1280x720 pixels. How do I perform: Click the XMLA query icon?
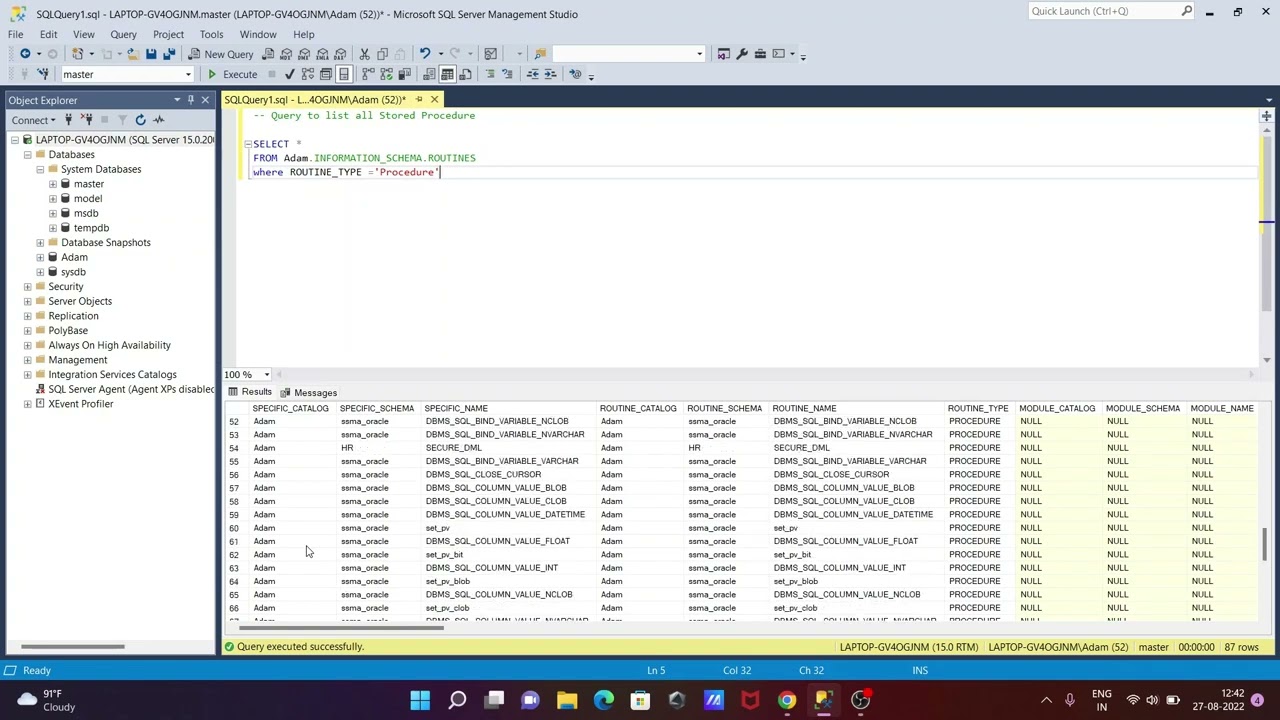322,54
